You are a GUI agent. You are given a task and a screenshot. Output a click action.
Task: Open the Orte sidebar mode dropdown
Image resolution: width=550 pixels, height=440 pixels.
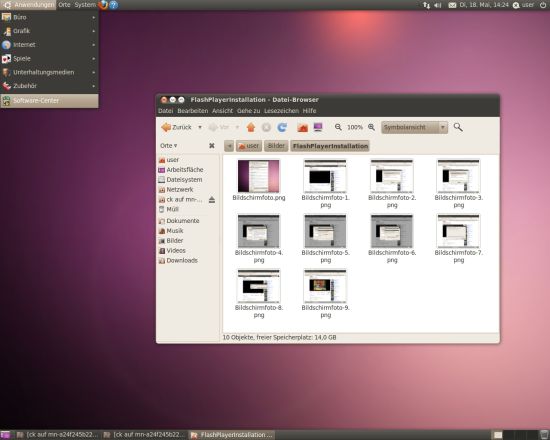pyautogui.click(x=169, y=146)
